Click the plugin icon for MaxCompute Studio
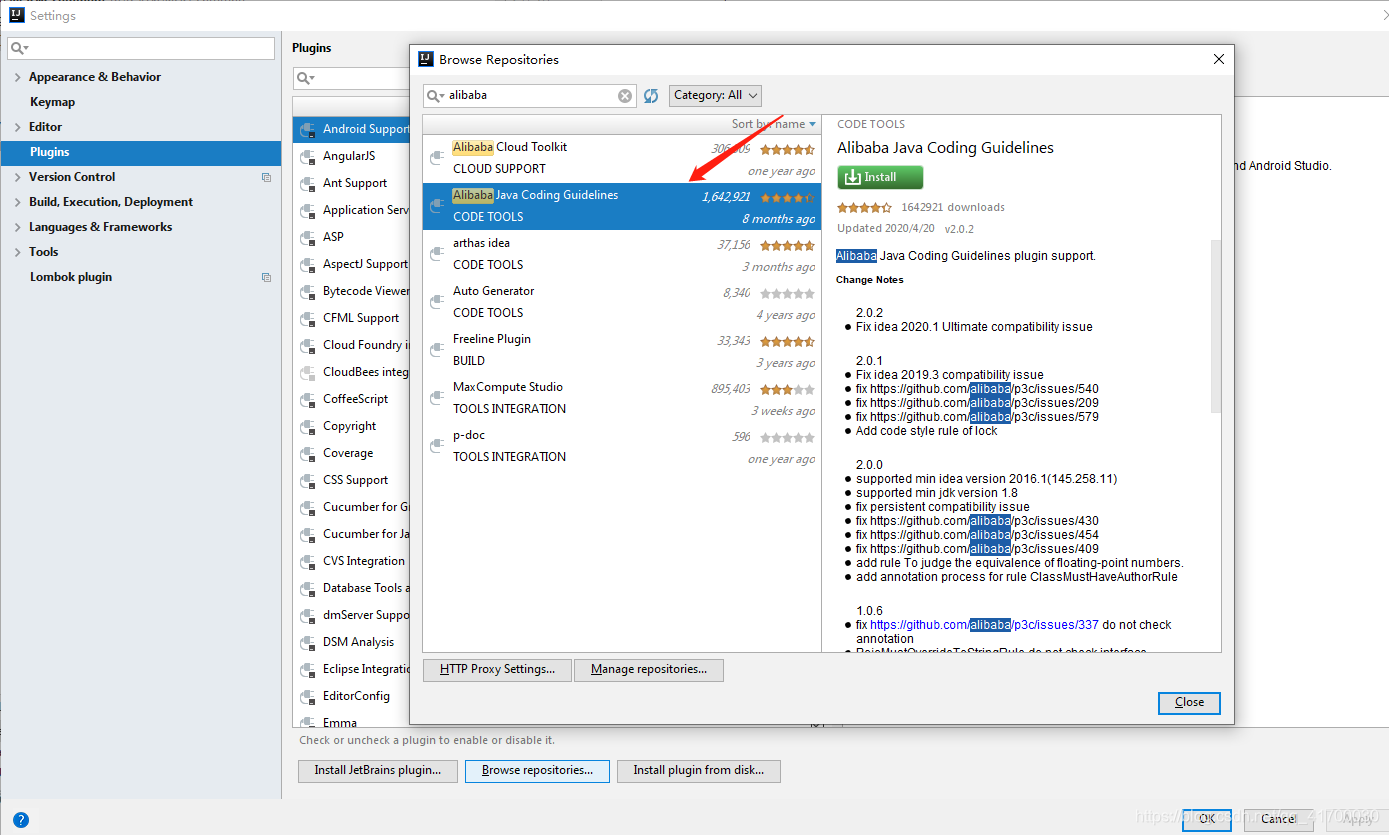The width and height of the screenshot is (1389, 835). click(437, 398)
